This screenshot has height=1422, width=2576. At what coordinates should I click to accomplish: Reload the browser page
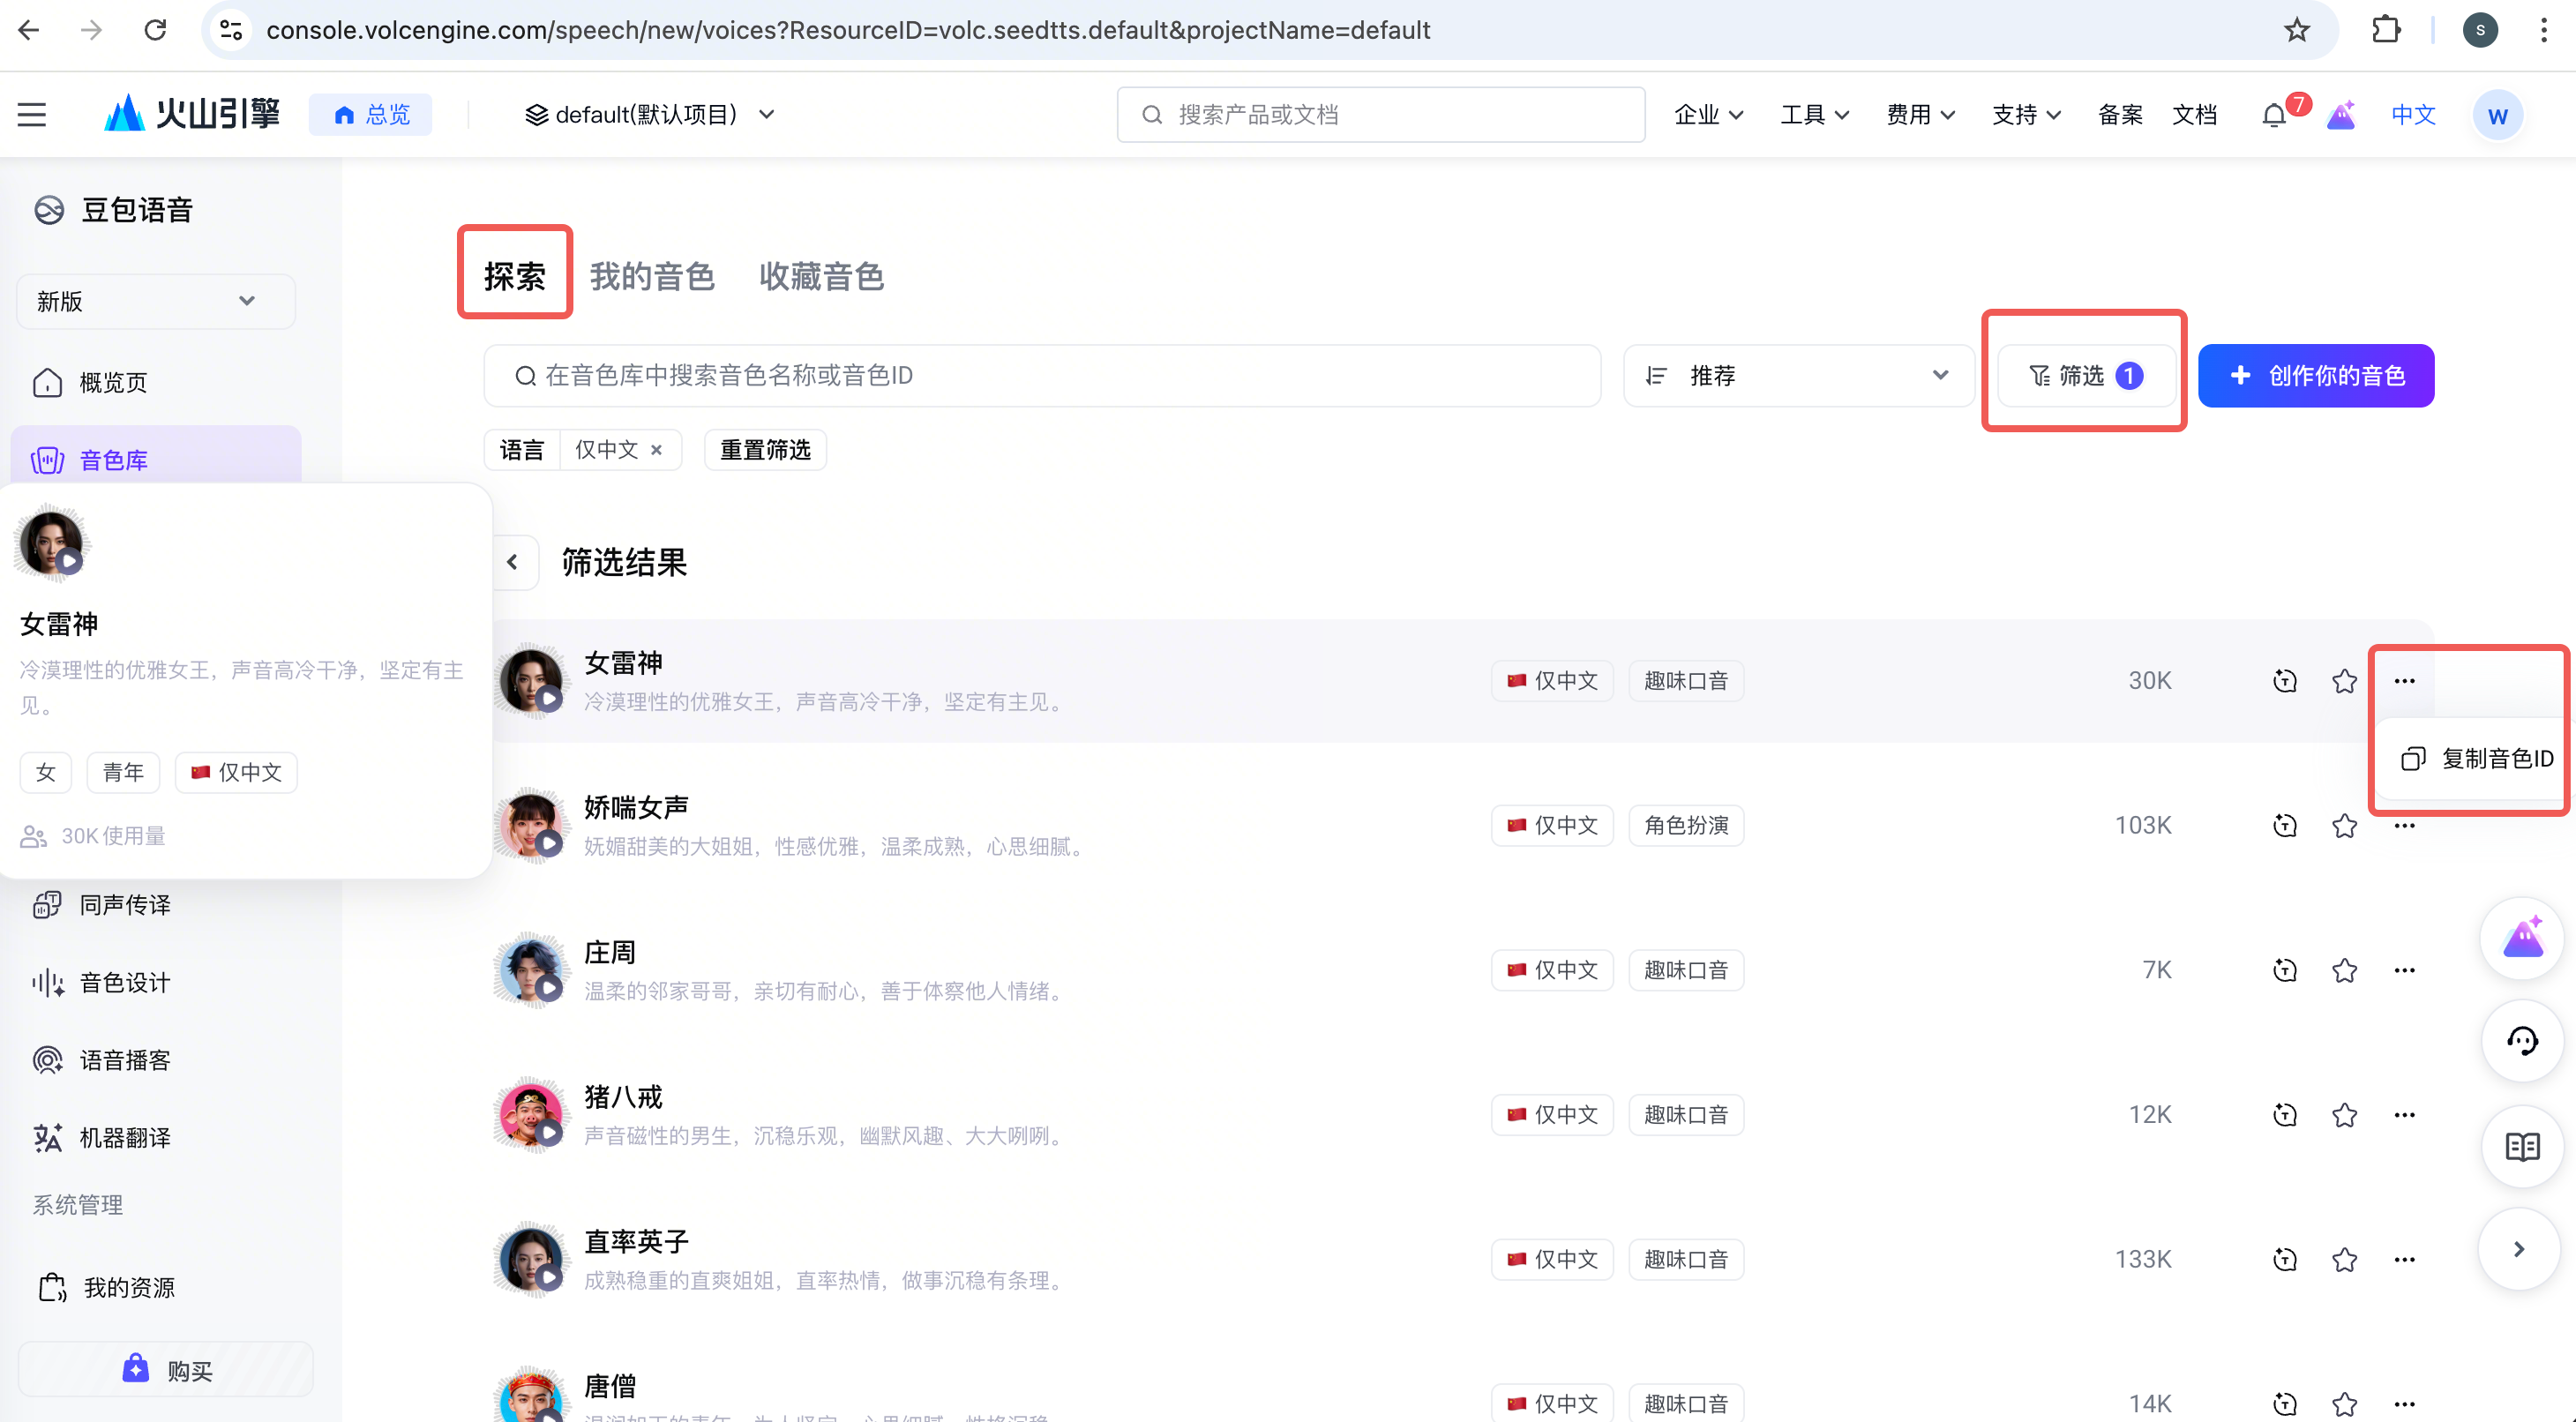155,30
